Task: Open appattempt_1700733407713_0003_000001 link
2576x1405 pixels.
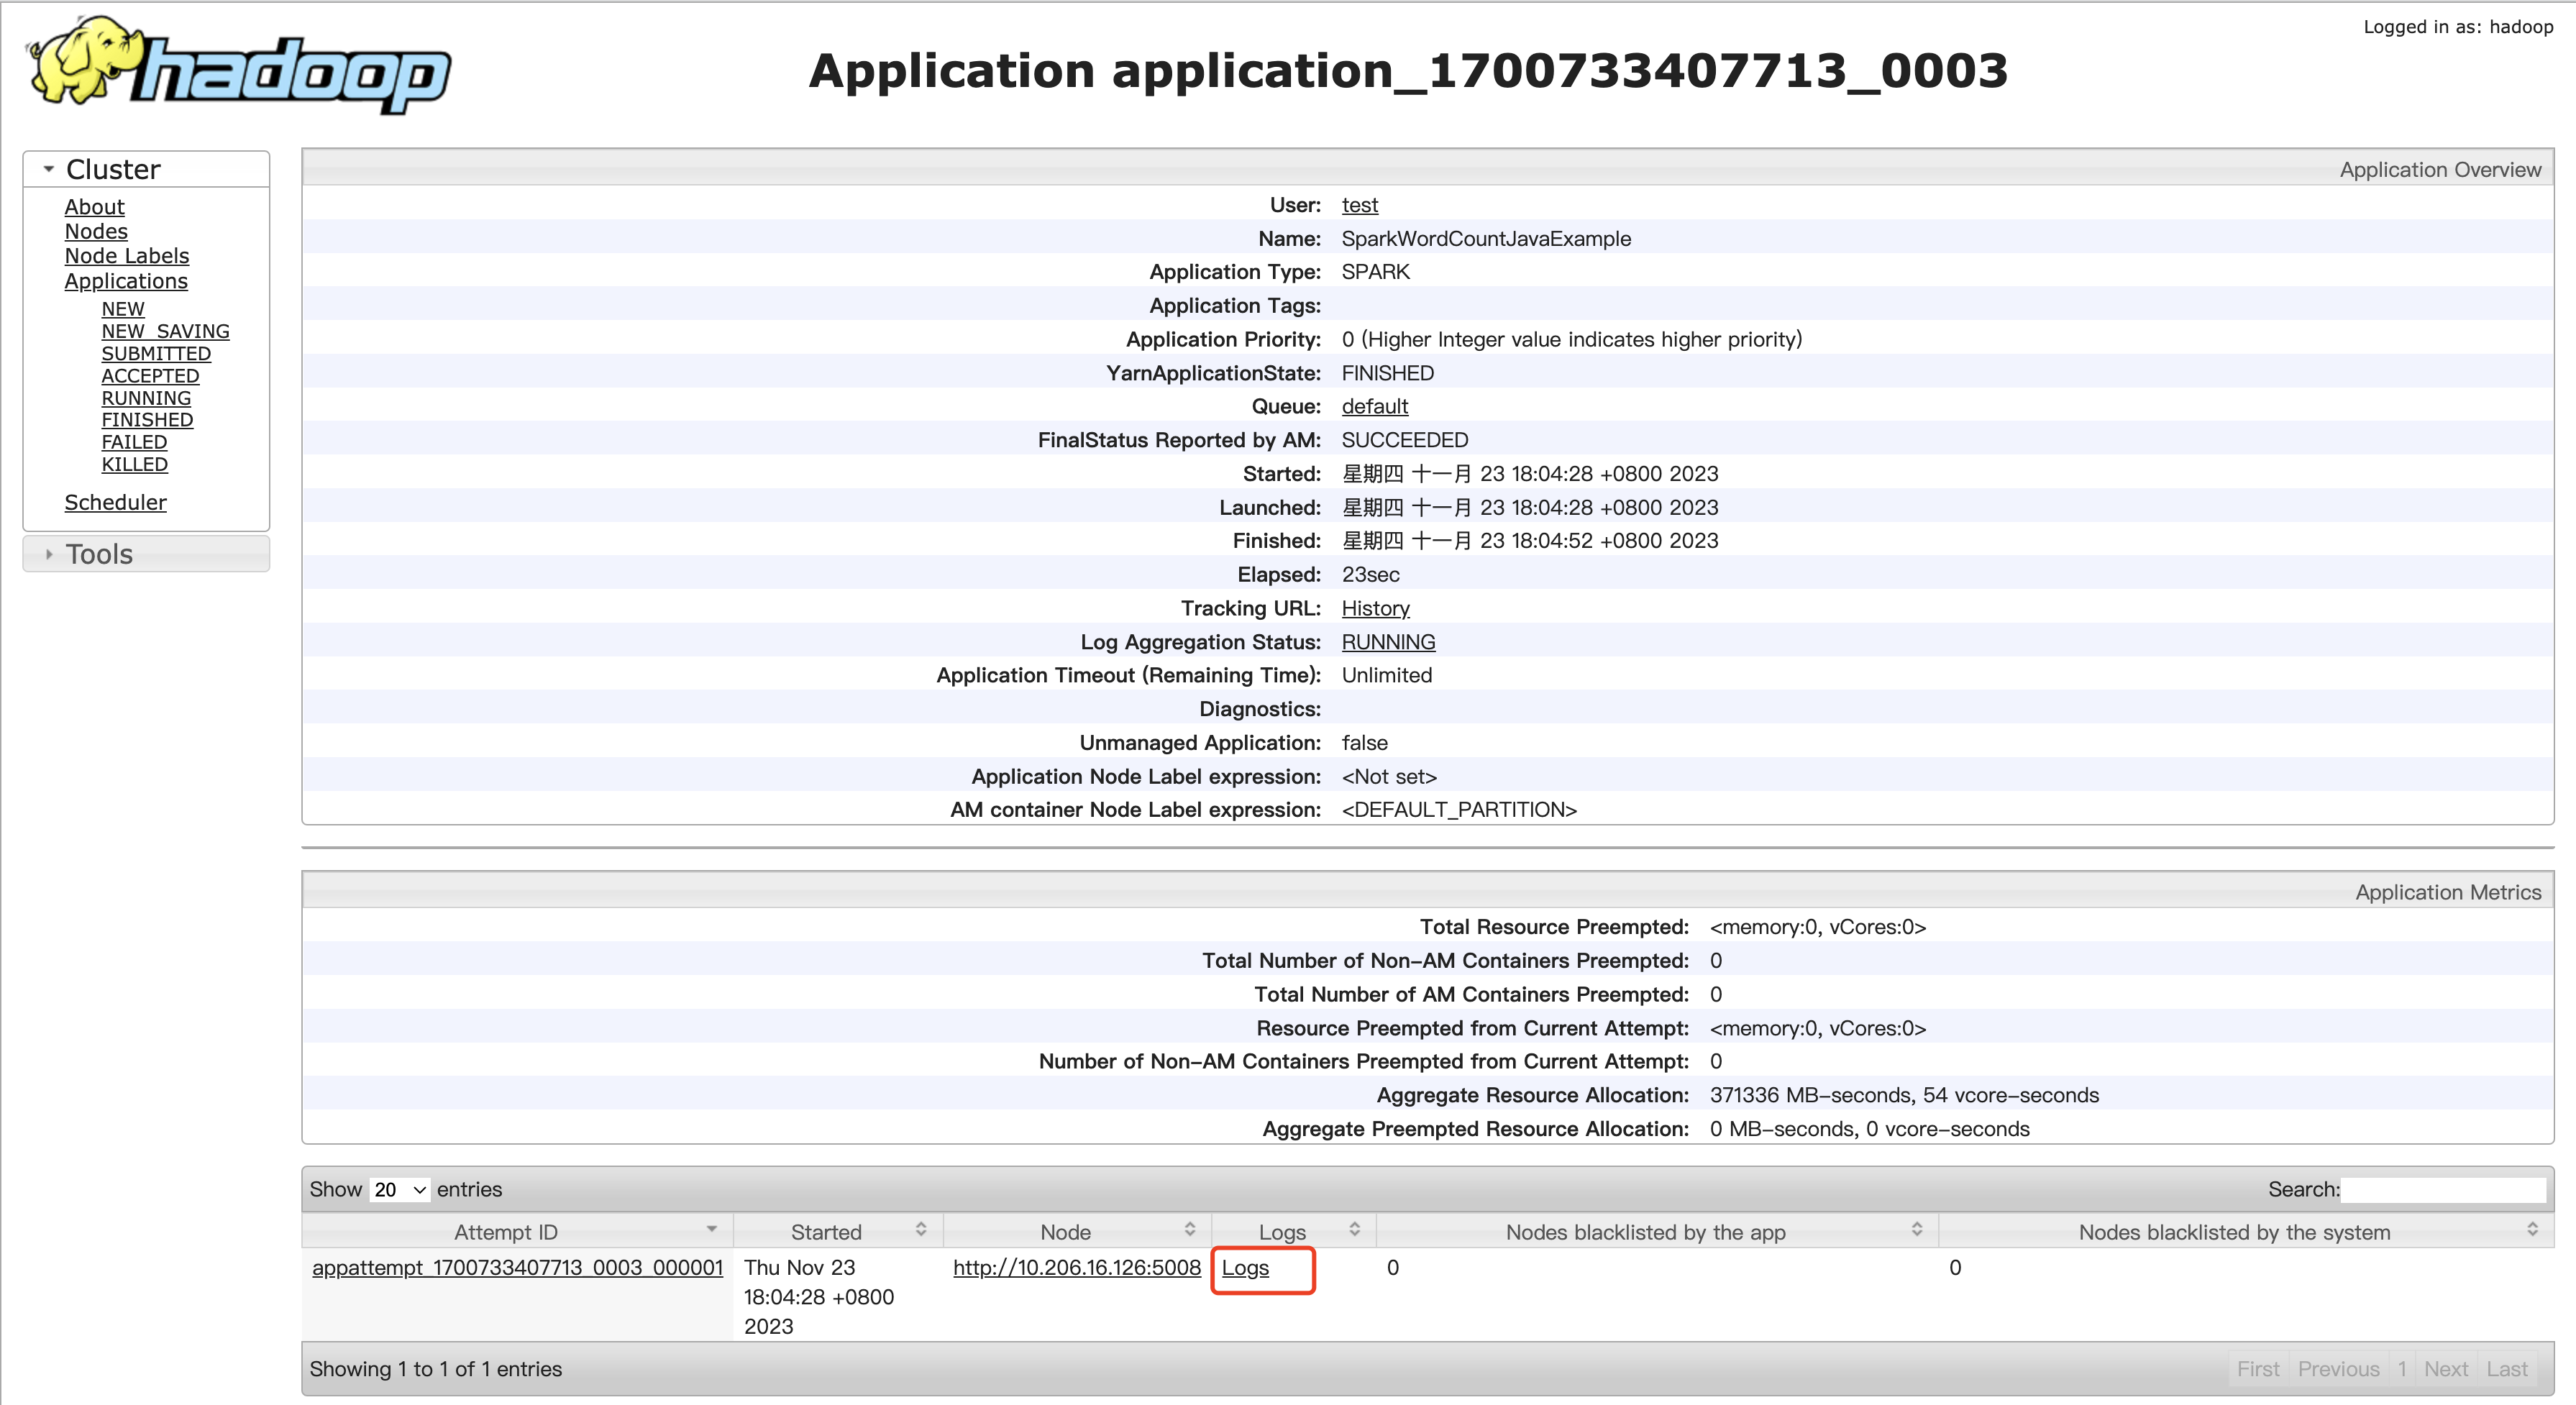Action: [x=517, y=1267]
